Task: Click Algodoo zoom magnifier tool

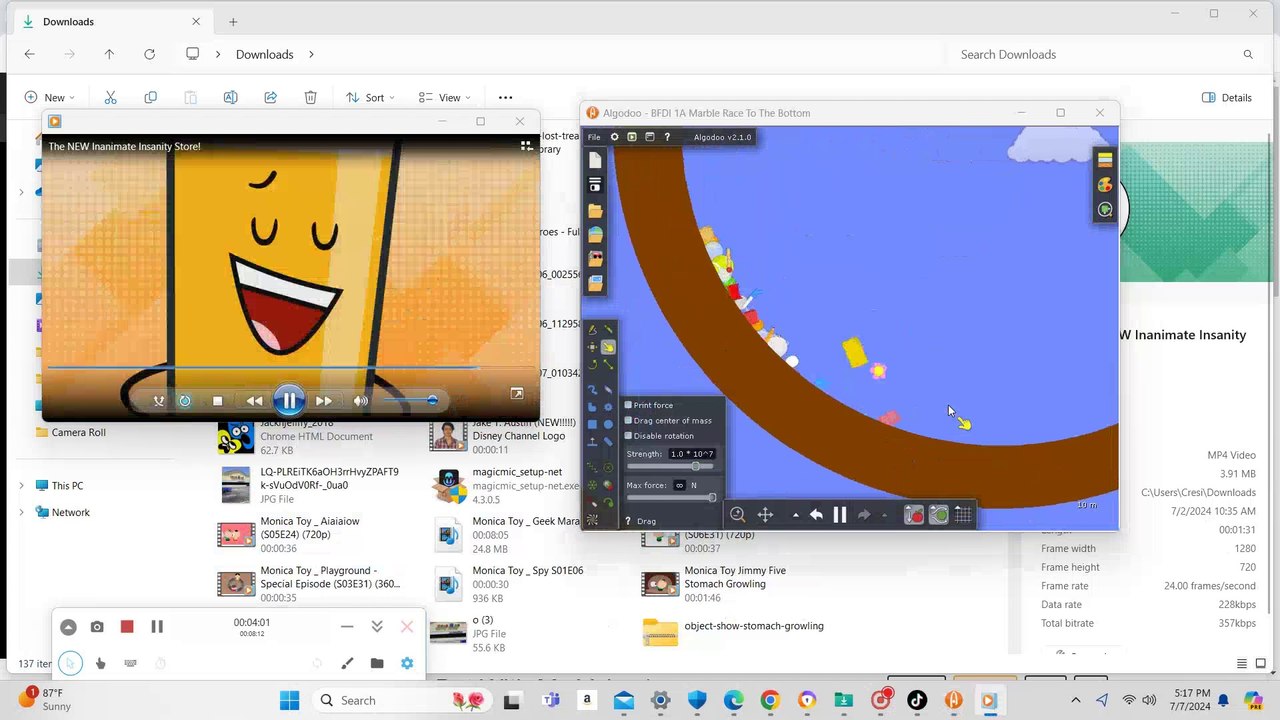Action: 738,514
